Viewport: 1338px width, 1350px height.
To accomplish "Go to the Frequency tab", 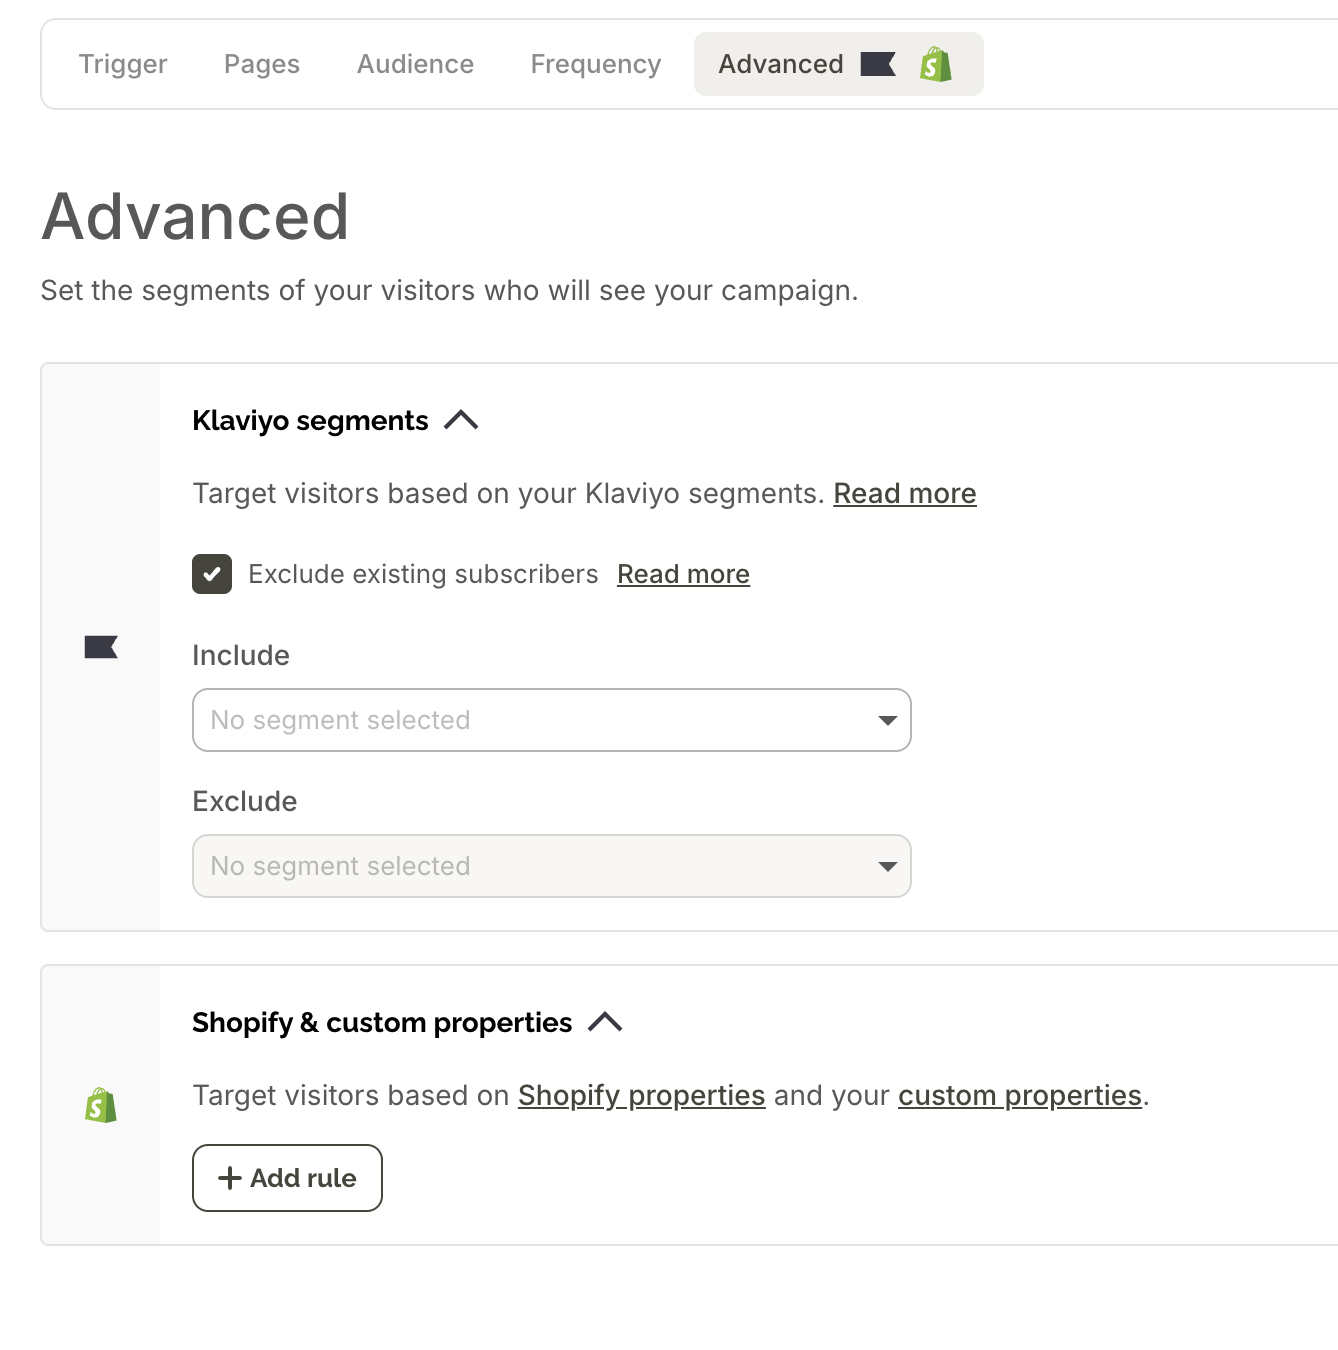I will tap(596, 64).
